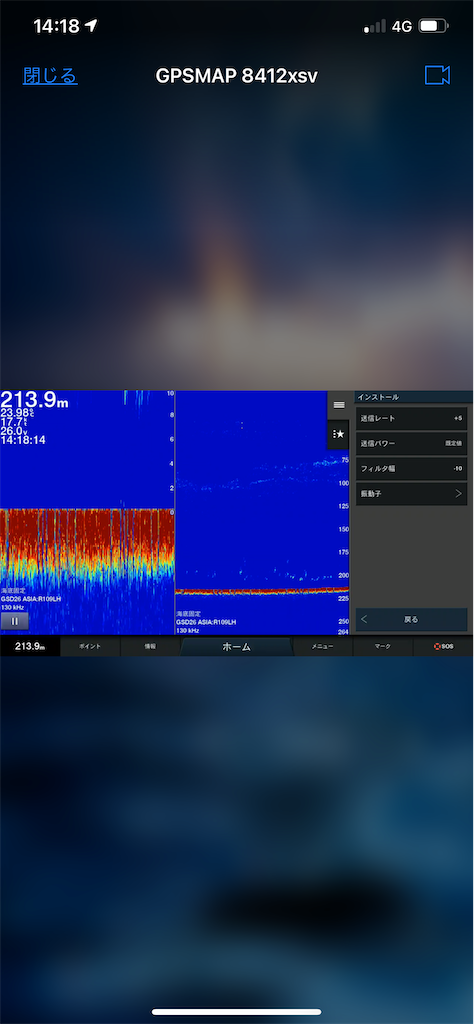Pause the sonar scrolling
The height and width of the screenshot is (1024, 474).
14,621
